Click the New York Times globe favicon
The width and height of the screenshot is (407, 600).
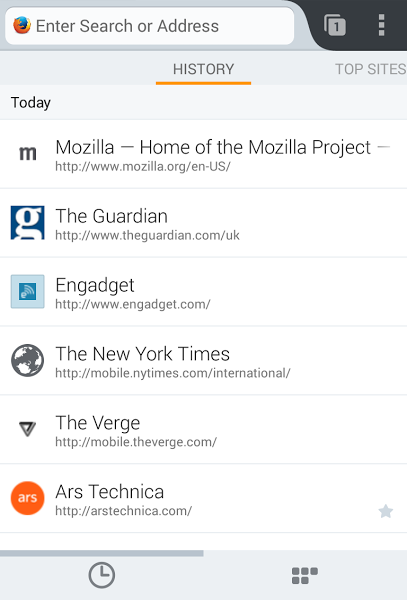coord(28,360)
